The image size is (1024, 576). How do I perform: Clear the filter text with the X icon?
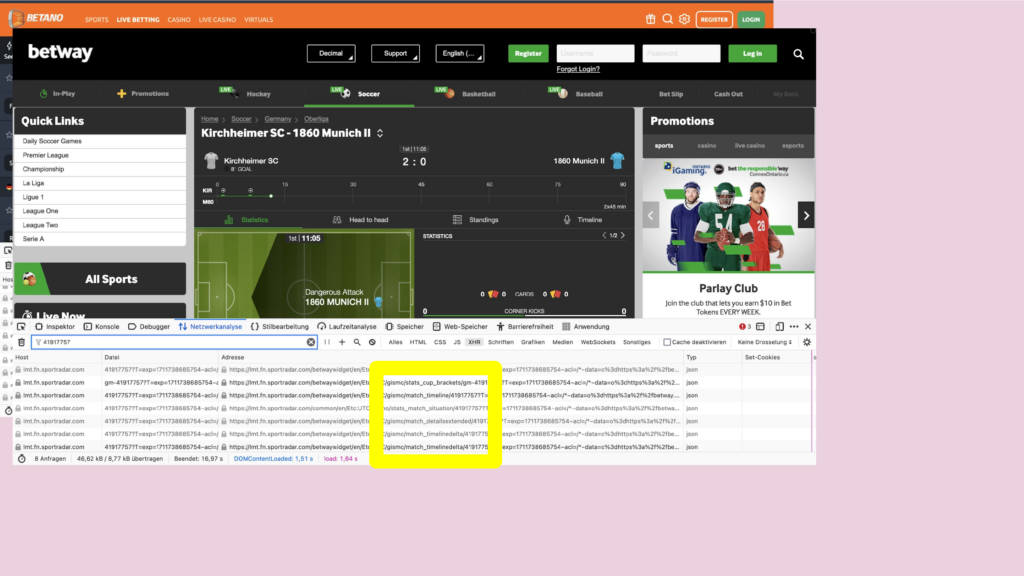(x=311, y=342)
